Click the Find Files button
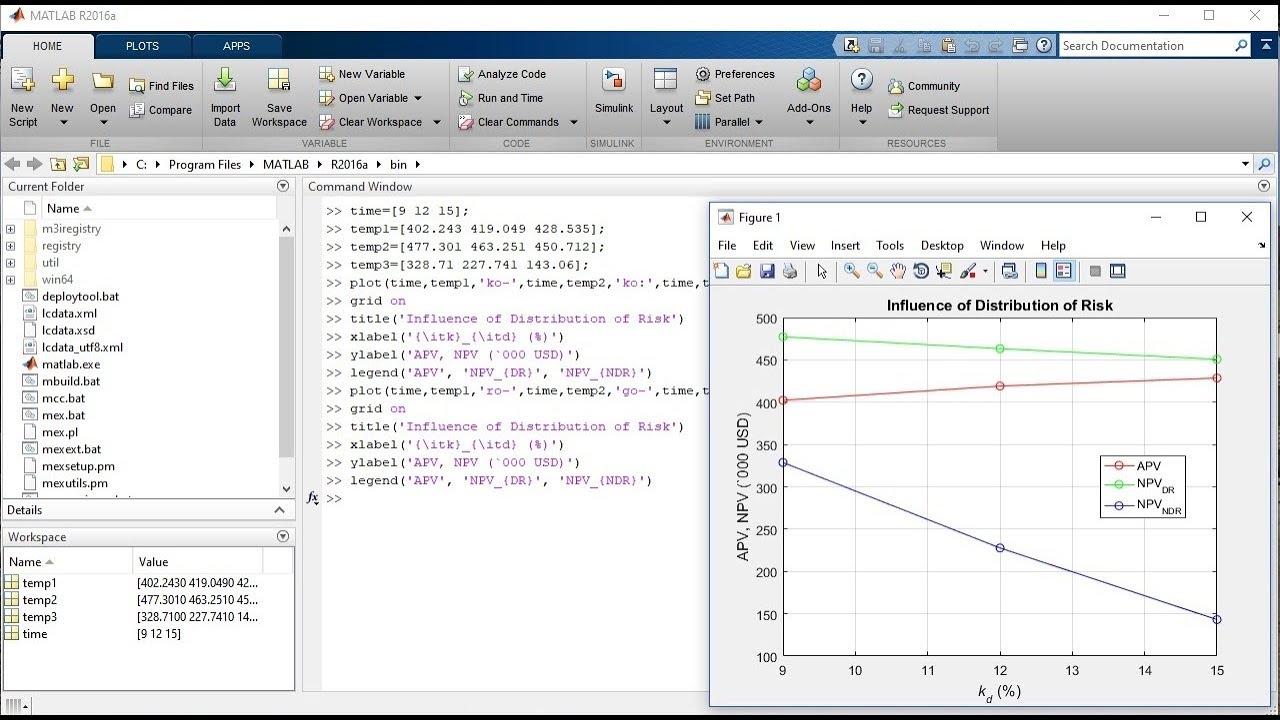The height and width of the screenshot is (720, 1280). click(161, 86)
